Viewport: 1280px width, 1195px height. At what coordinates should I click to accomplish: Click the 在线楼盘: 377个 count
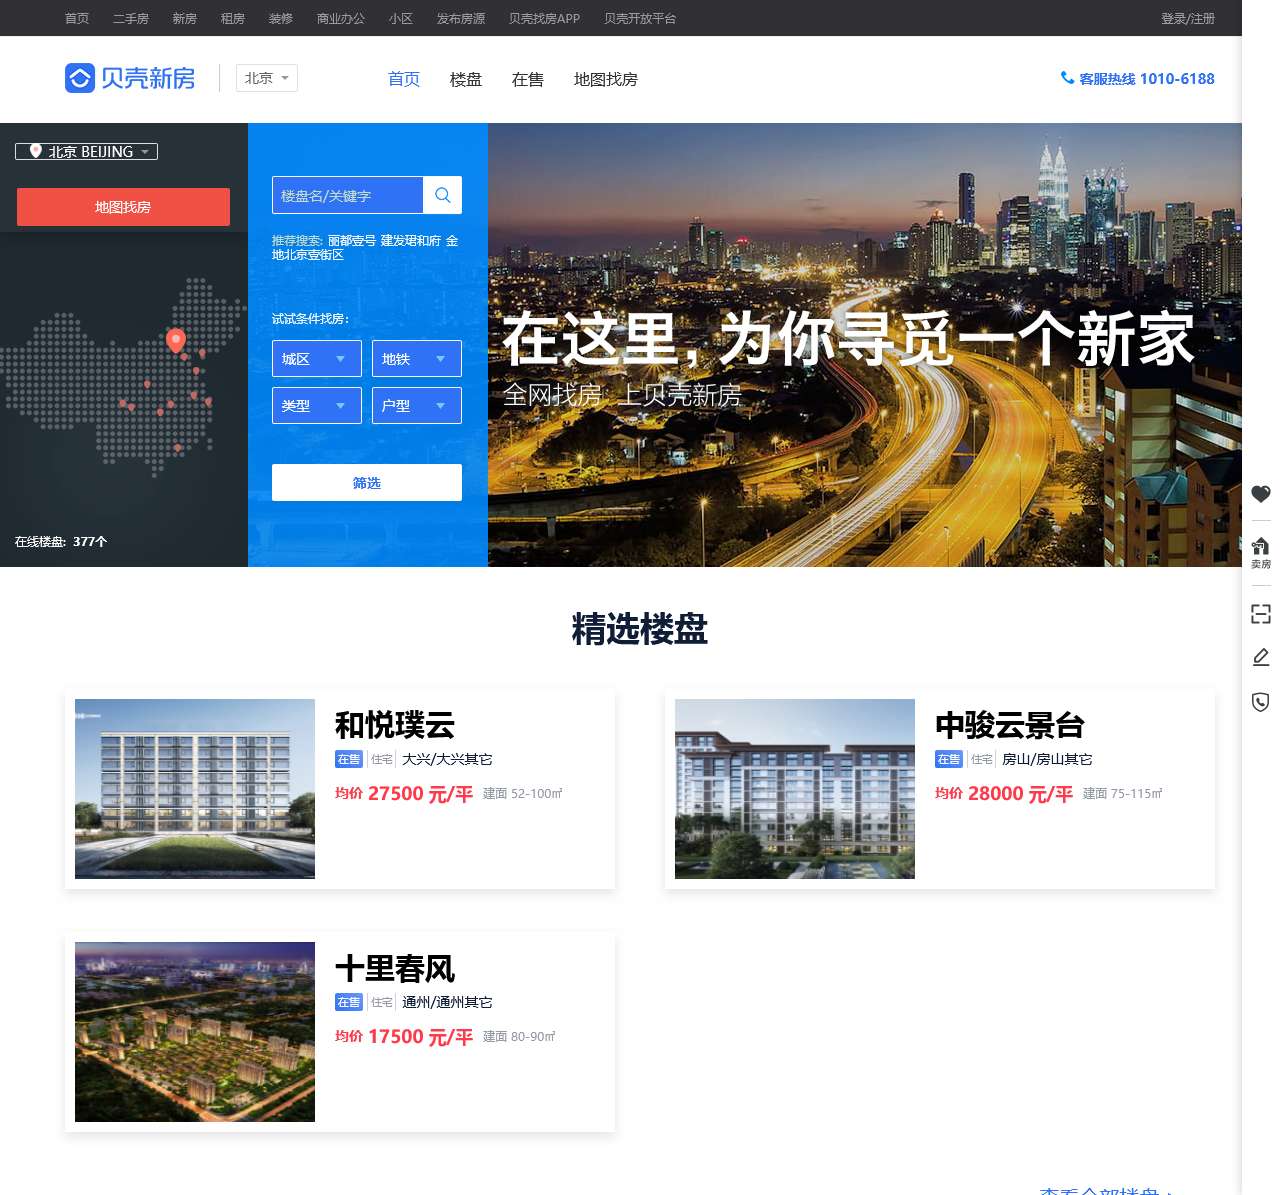[x=61, y=541]
